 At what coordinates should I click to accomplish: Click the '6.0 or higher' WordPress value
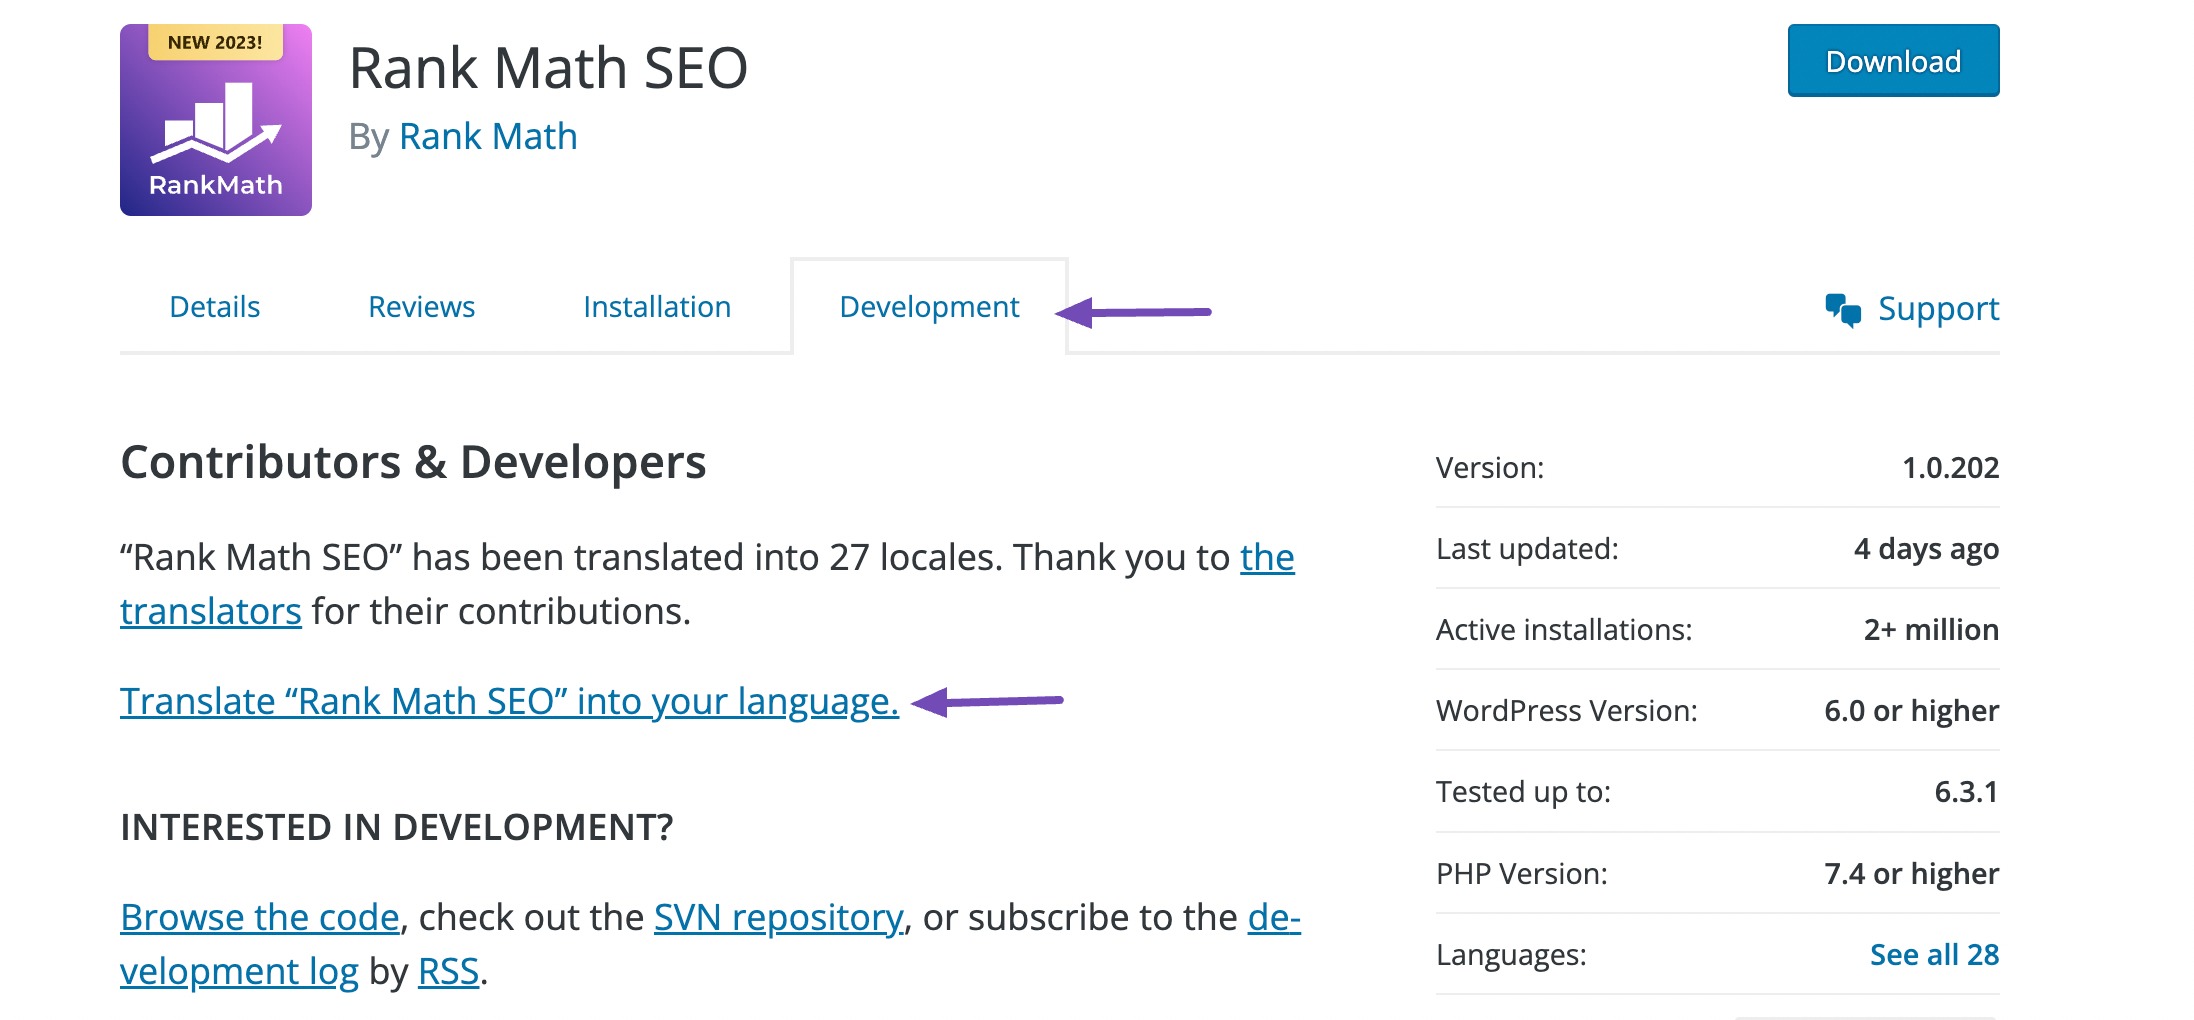click(x=1911, y=711)
